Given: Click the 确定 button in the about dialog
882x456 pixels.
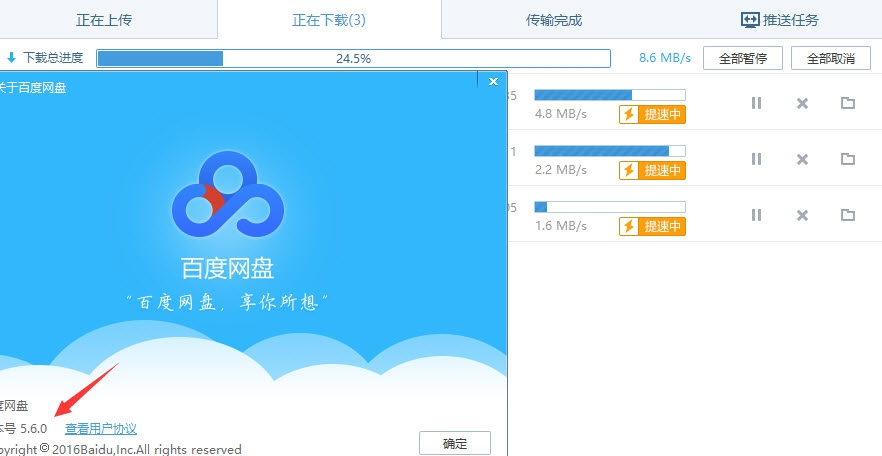Looking at the screenshot, I should click(x=454, y=443).
